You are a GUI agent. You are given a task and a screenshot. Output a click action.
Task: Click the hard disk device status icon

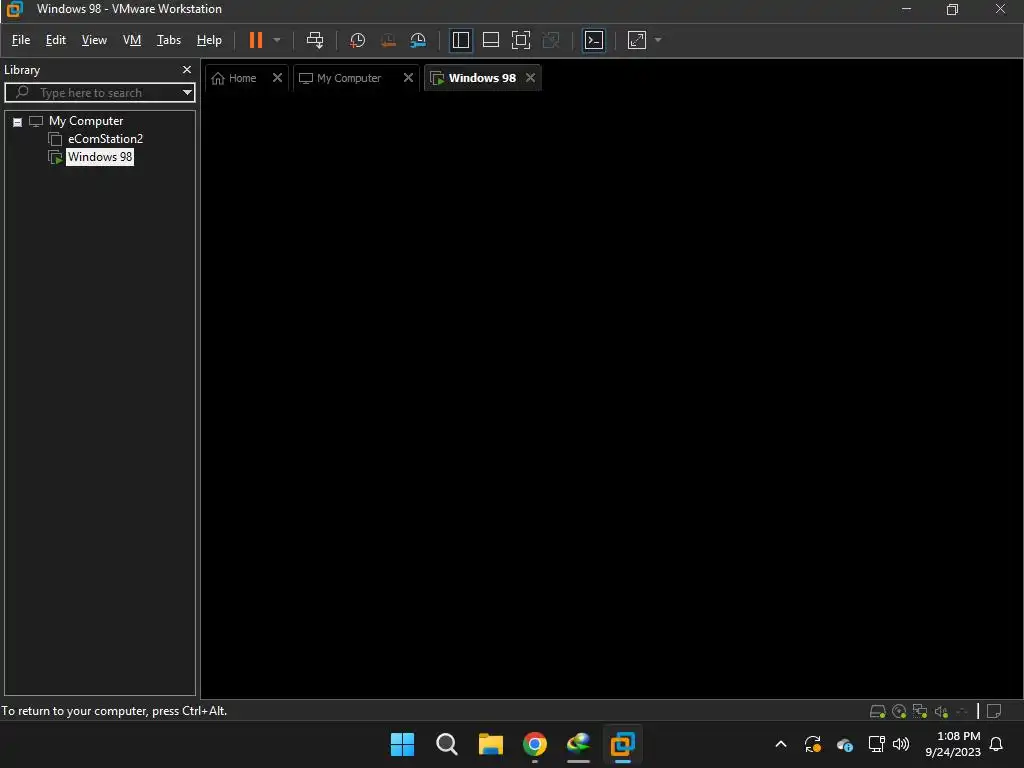pyautogui.click(x=878, y=712)
